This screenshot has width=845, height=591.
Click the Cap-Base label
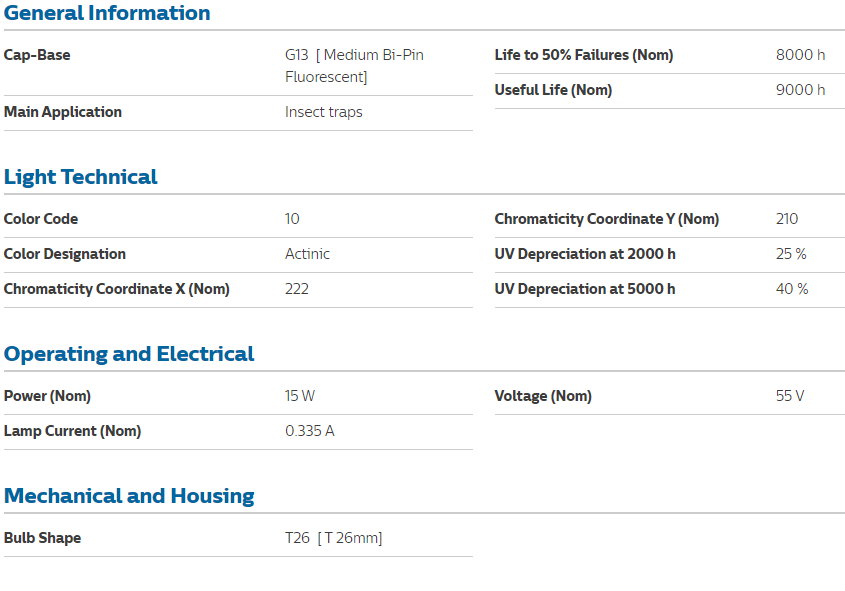click(x=37, y=55)
